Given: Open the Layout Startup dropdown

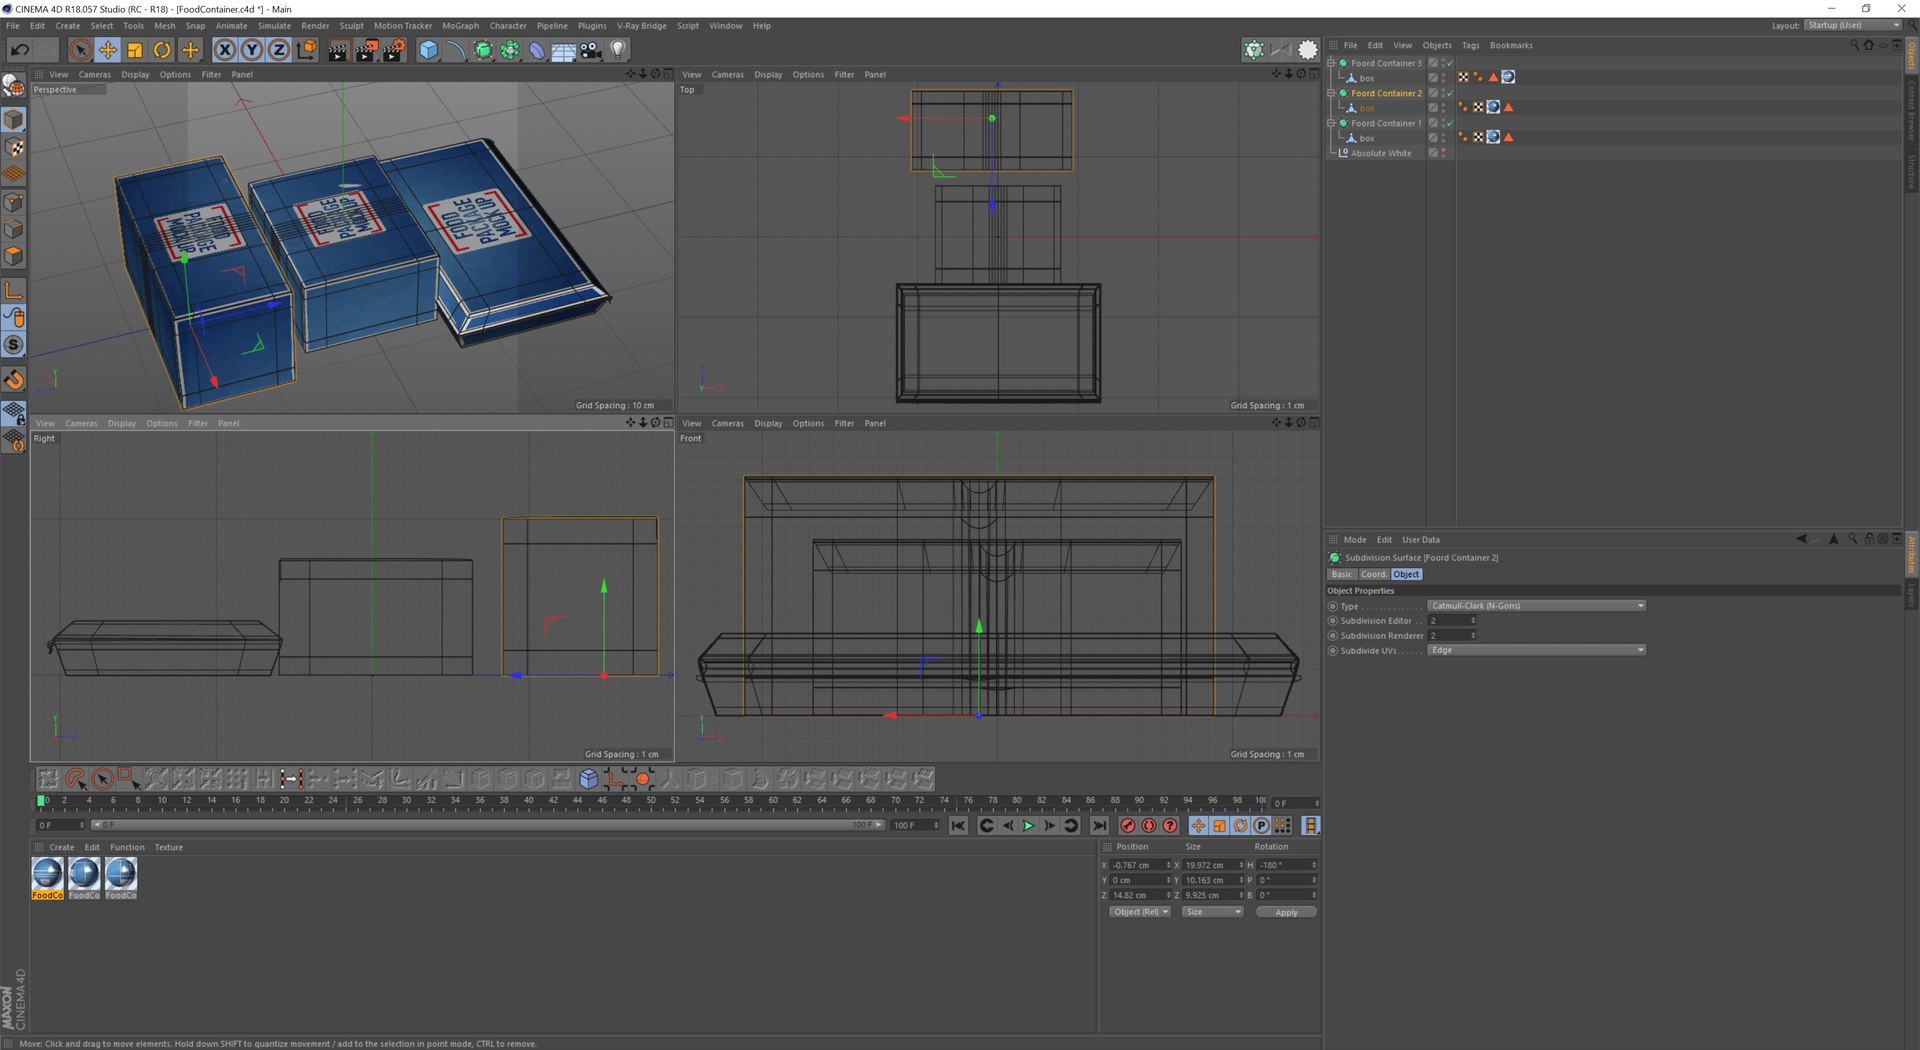Looking at the screenshot, I should pyautogui.click(x=1852, y=25).
